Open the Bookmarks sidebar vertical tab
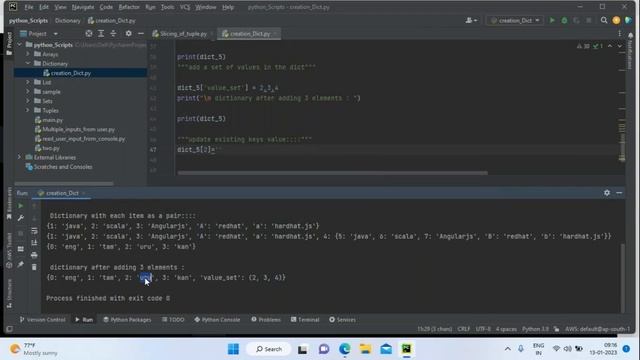The height and width of the screenshot is (360, 640). pyautogui.click(x=9, y=204)
